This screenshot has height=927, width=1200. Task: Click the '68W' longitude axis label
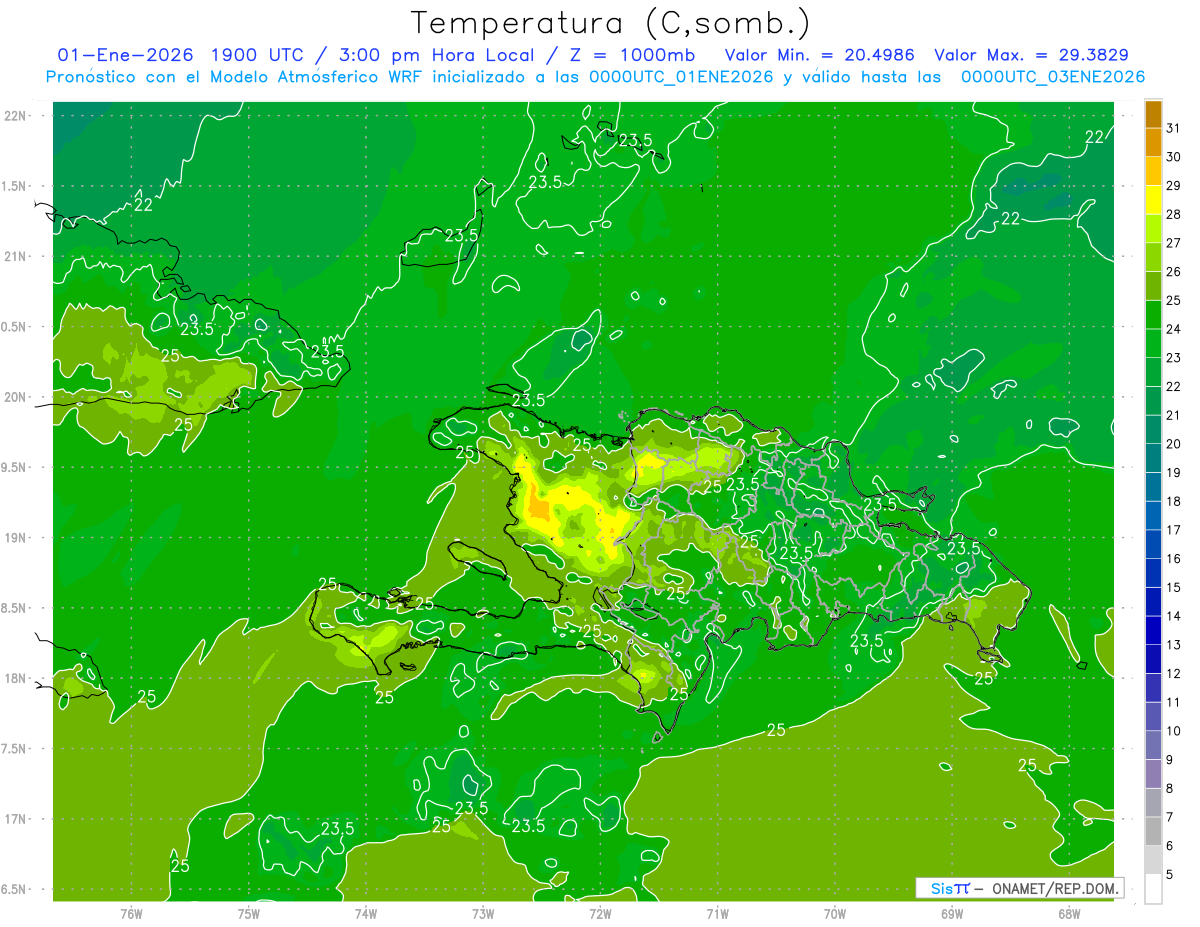[1069, 913]
